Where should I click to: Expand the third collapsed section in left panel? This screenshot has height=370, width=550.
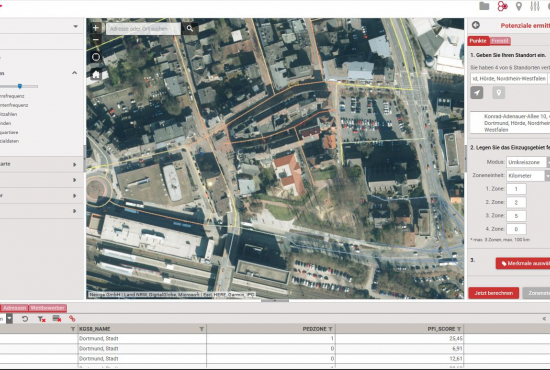(74, 195)
